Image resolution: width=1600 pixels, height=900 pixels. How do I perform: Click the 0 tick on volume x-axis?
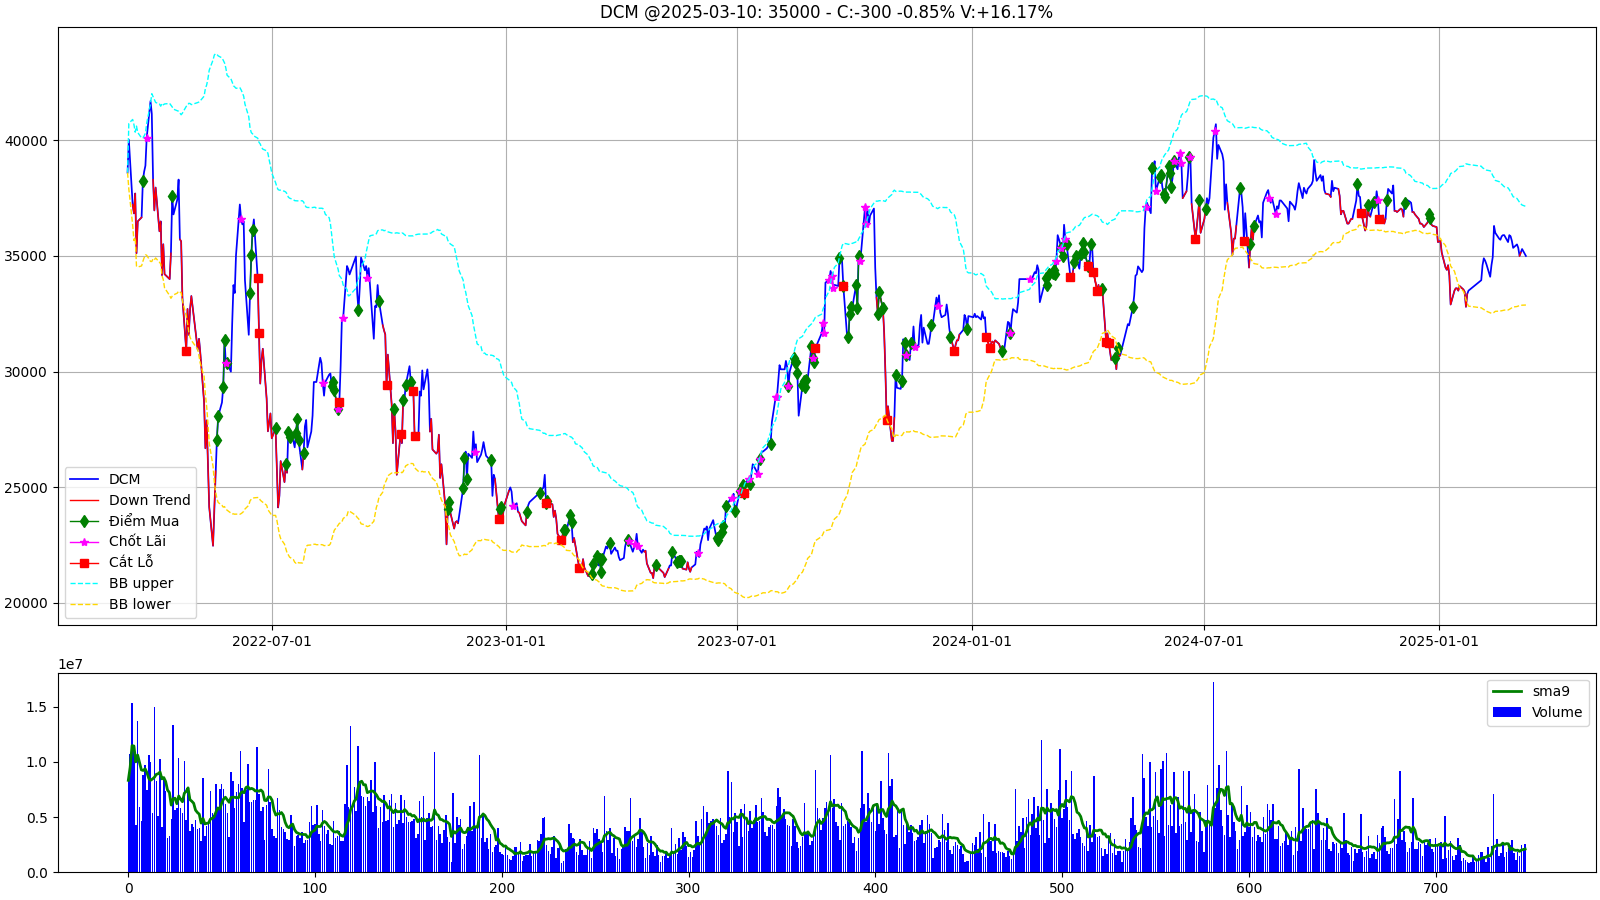tap(128, 888)
